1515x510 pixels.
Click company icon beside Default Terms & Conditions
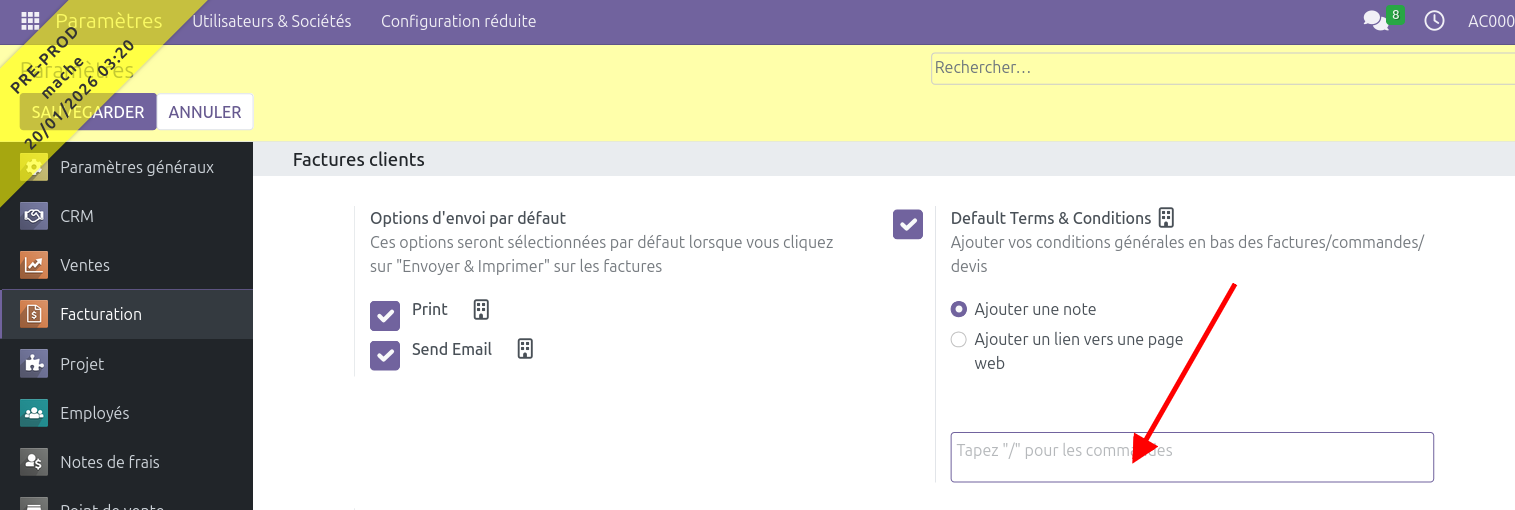point(1166,218)
